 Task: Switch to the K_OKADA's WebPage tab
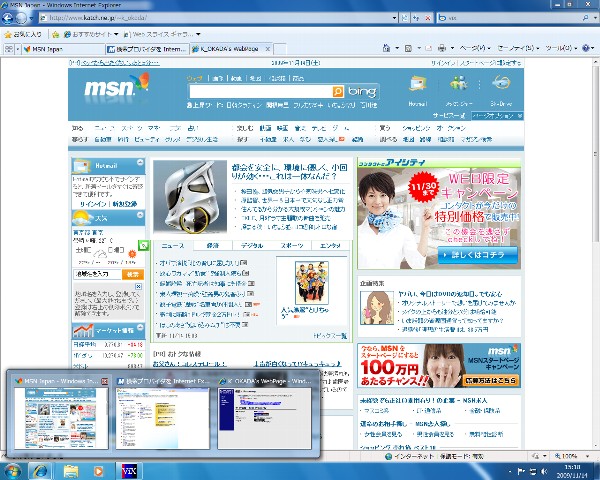pos(228,49)
